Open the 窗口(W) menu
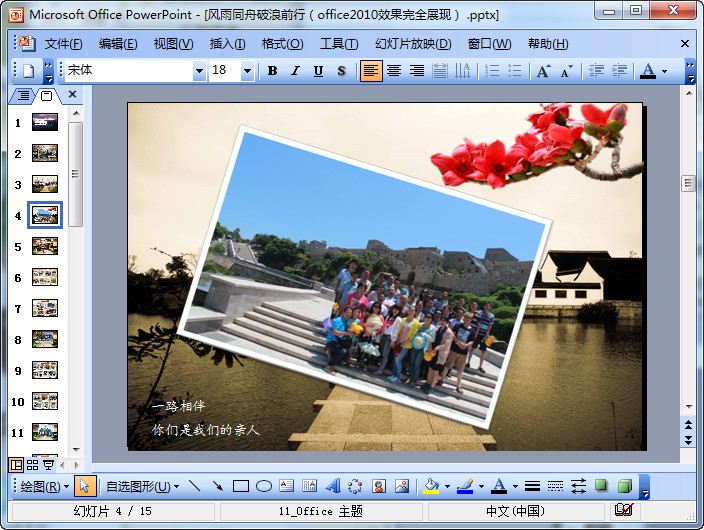The image size is (704, 530). (489, 44)
